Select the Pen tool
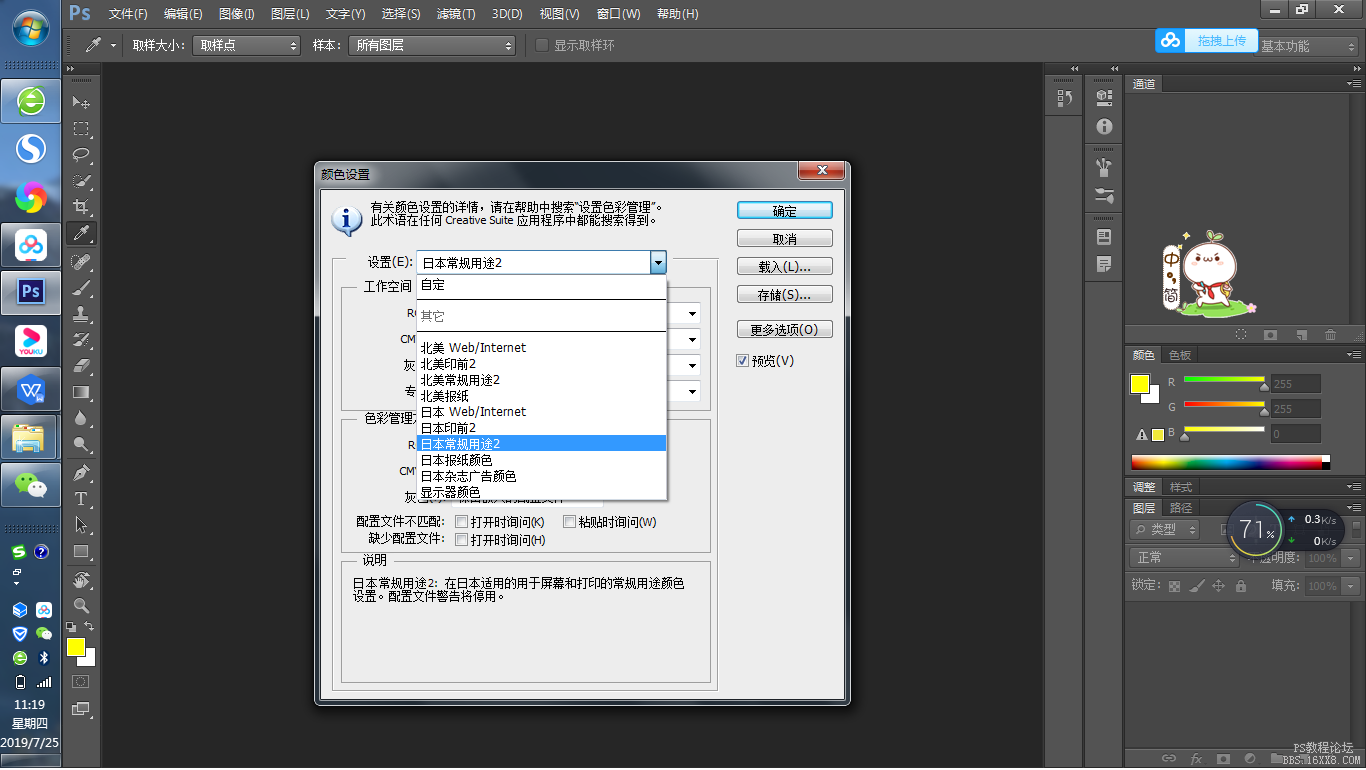Viewport: 1366px width, 770px height. 81,472
